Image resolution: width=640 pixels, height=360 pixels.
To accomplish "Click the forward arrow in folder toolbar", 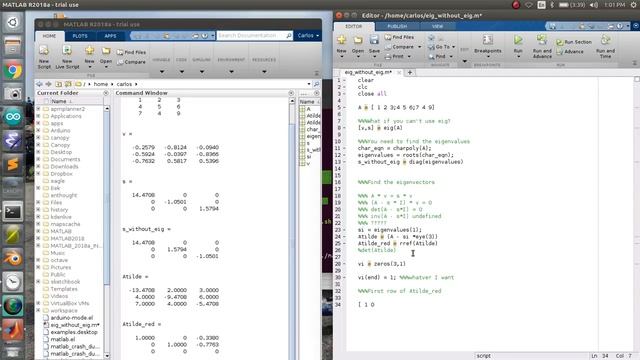I will [x=48, y=84].
